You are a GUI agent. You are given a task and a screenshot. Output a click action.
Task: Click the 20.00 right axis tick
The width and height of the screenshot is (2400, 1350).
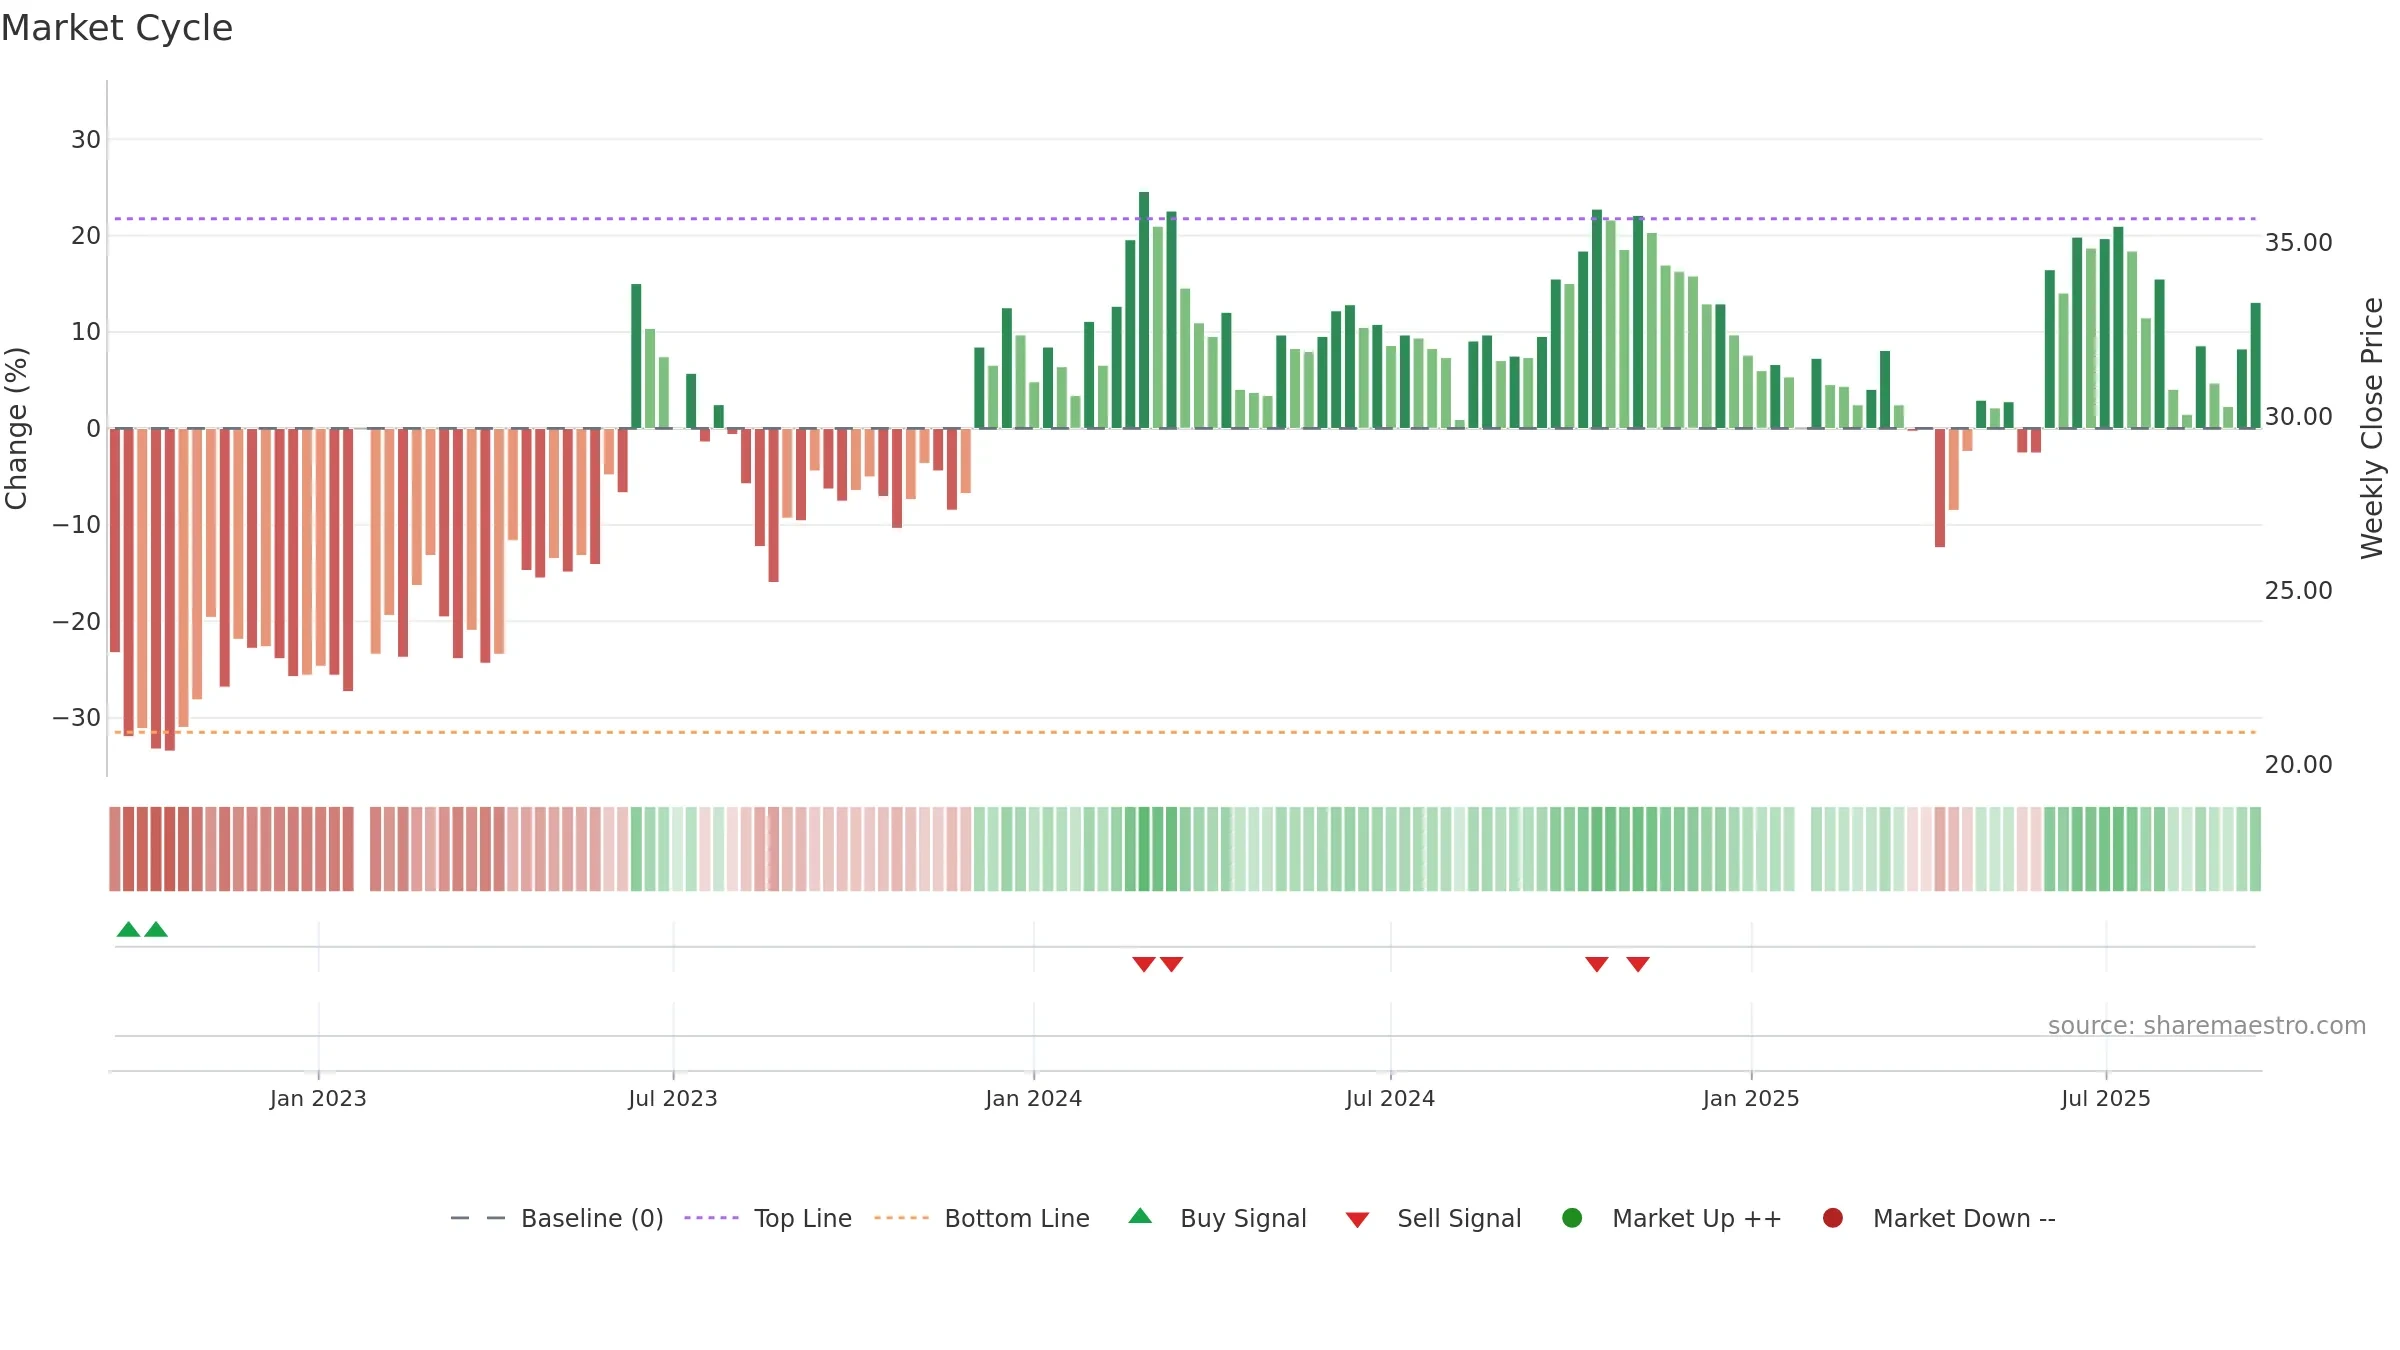[x=2299, y=764]
